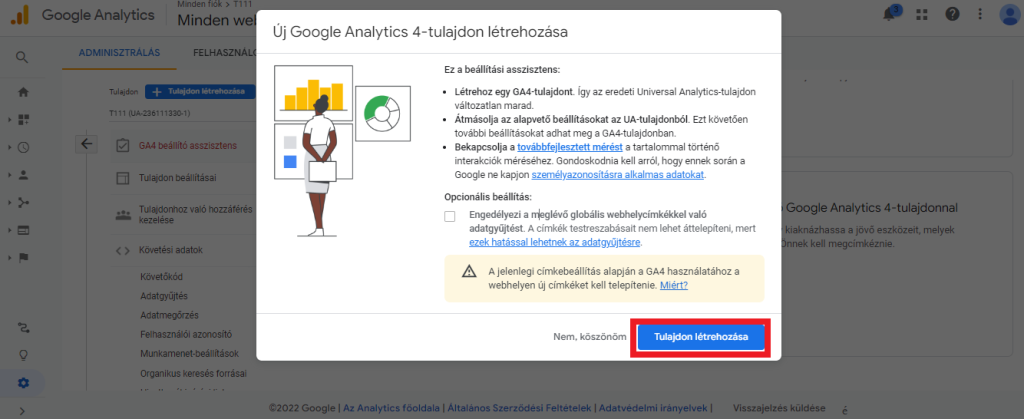
Task: Expand the behavior section arrow in the sidebar
Action: click(9, 230)
